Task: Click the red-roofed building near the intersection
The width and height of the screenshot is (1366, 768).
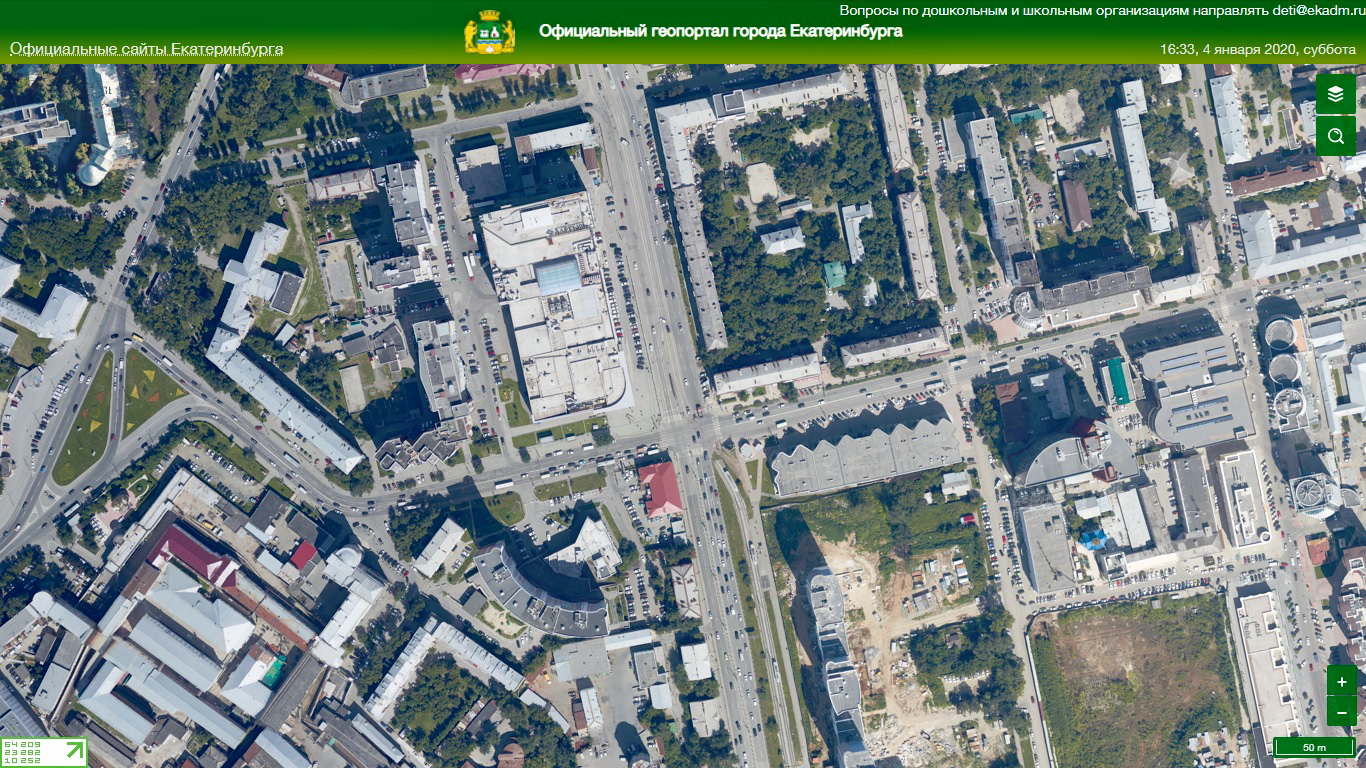Action: pyautogui.click(x=659, y=488)
